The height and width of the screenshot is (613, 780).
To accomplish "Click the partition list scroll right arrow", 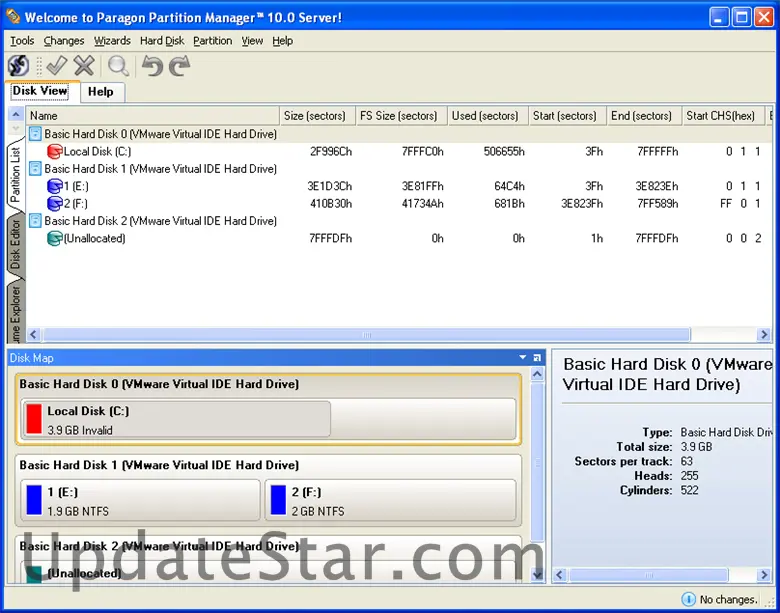I will [x=764, y=335].
